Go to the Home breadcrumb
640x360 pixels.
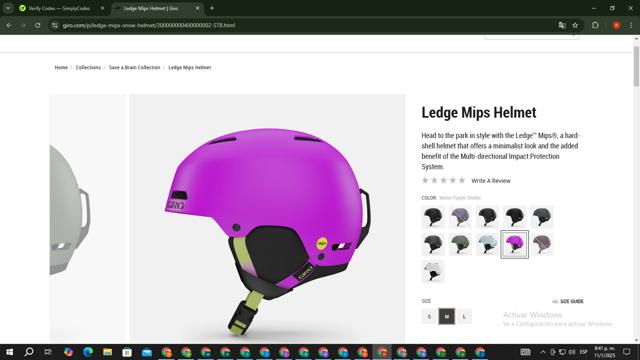[61, 67]
